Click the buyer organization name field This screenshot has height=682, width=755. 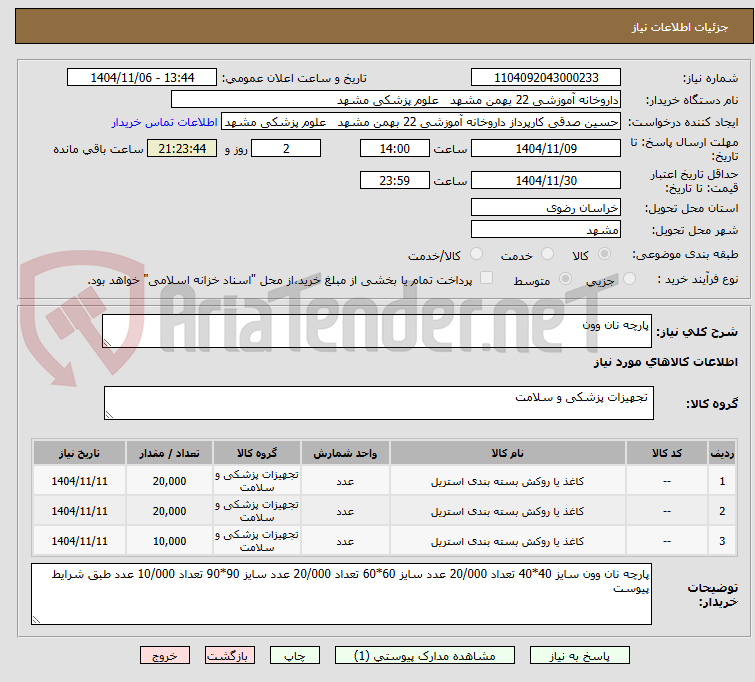coord(396,100)
